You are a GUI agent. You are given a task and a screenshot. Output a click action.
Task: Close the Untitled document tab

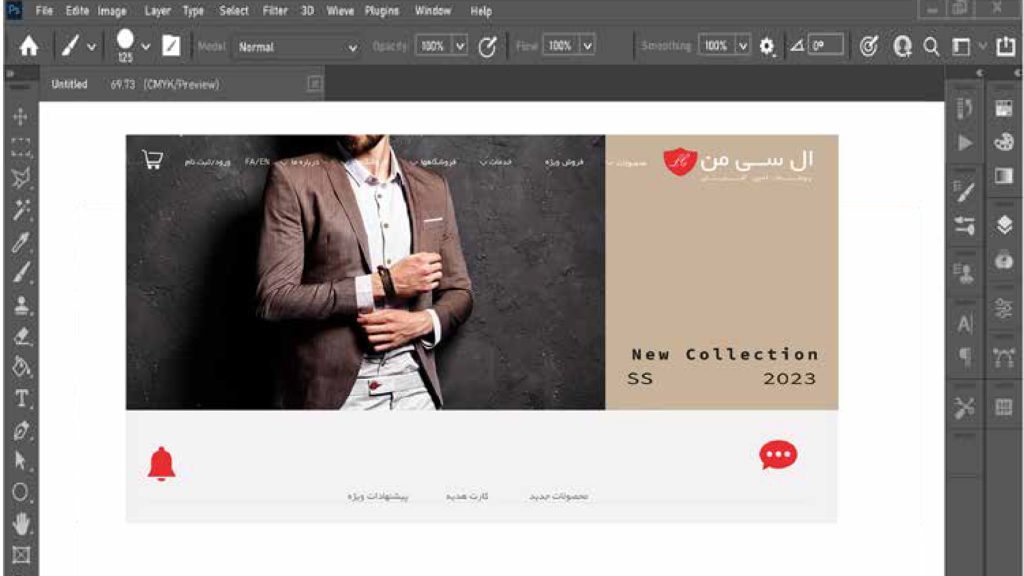pos(315,84)
